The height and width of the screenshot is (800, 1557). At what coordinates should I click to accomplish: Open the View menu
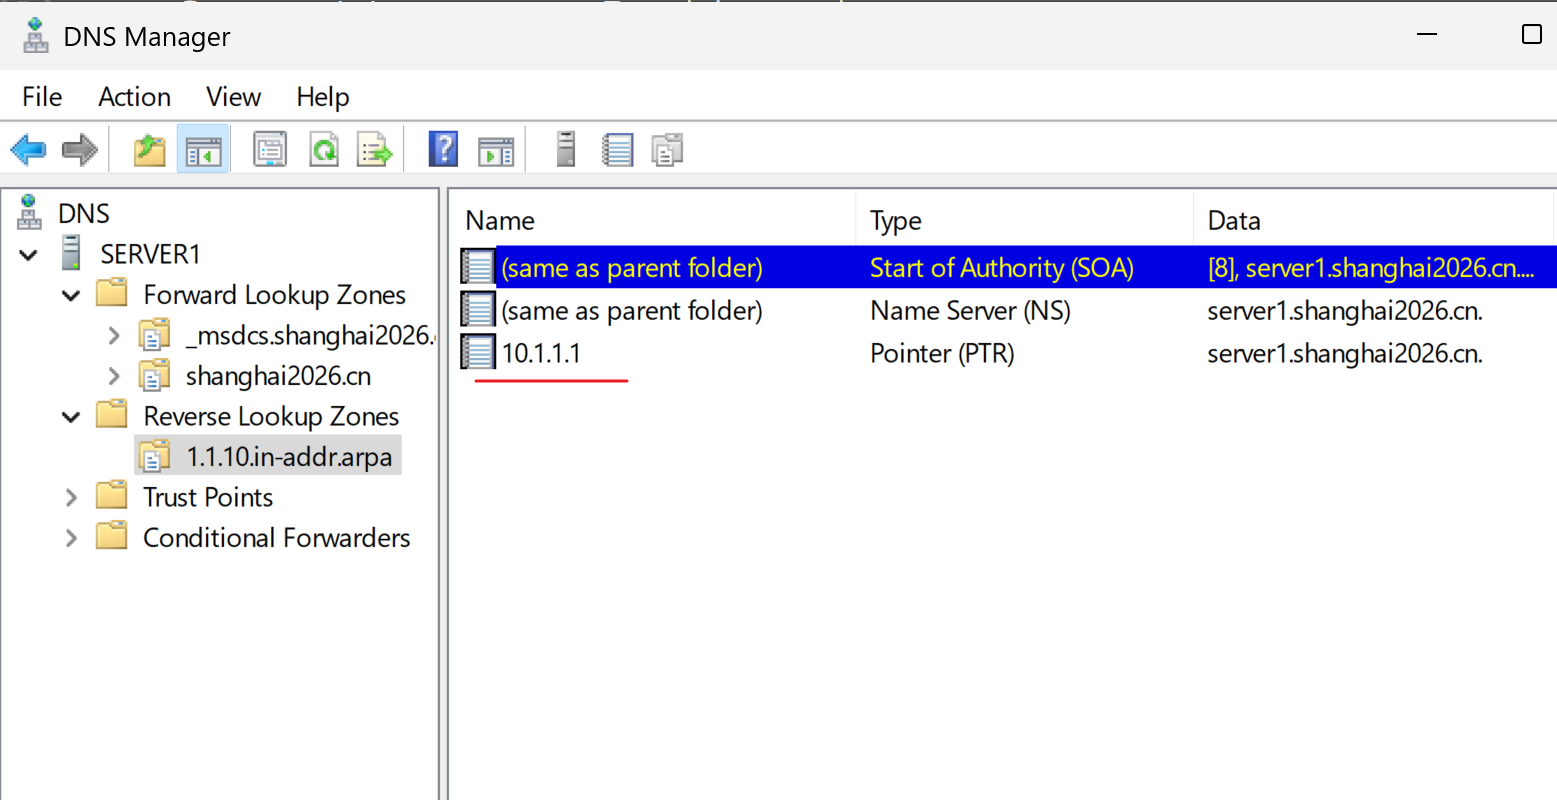pyautogui.click(x=233, y=97)
